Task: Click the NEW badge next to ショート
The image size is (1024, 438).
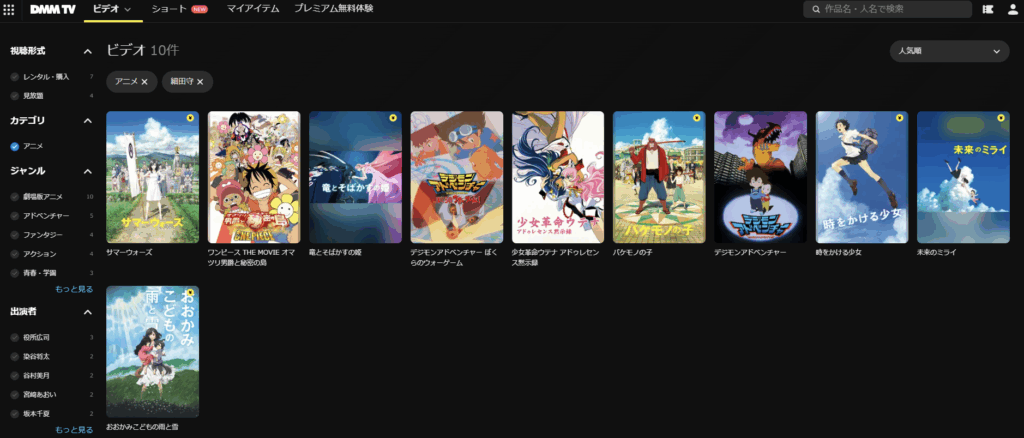Action: click(199, 9)
